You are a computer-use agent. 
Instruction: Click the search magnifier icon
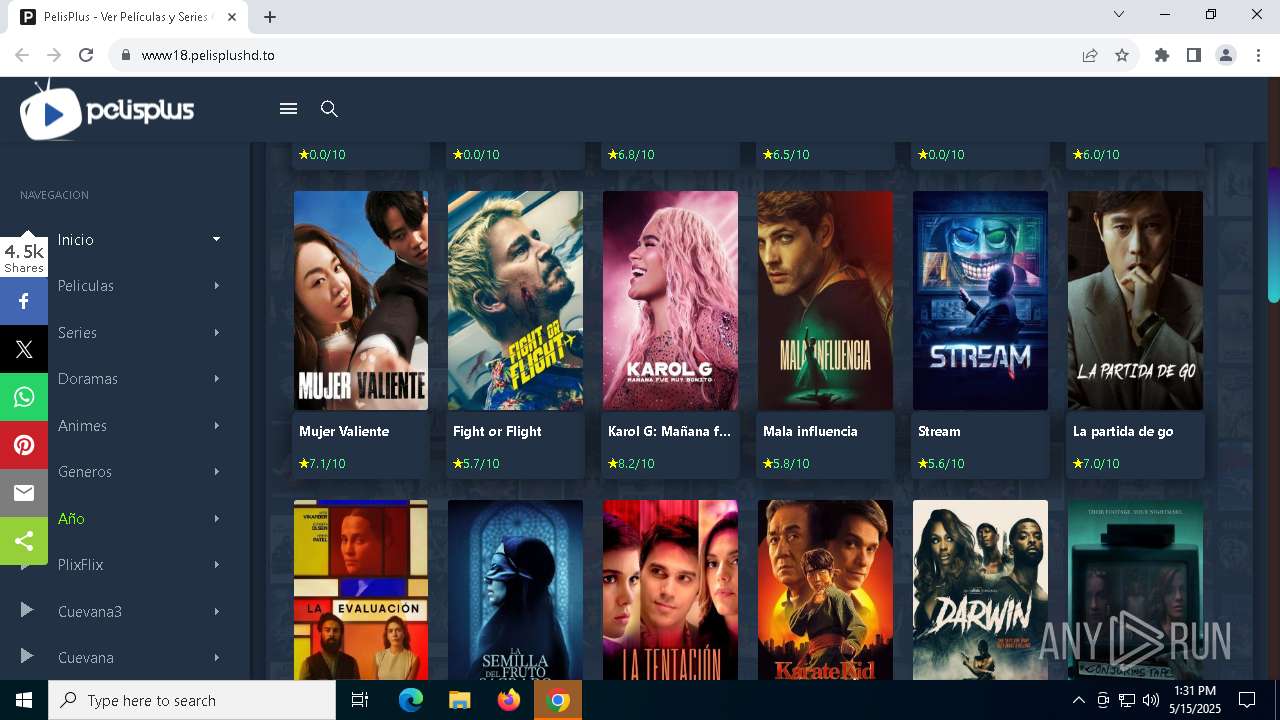[x=329, y=109]
